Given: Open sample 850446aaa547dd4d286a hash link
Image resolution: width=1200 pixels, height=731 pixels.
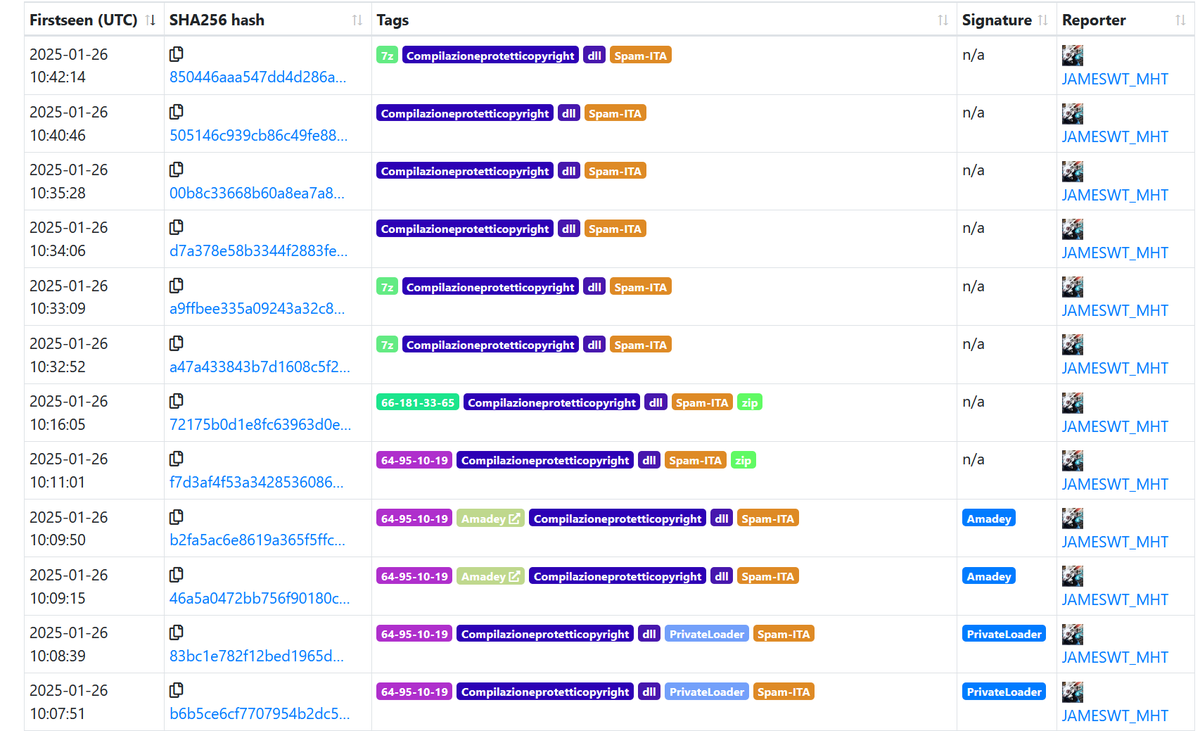Looking at the screenshot, I should click(x=258, y=78).
